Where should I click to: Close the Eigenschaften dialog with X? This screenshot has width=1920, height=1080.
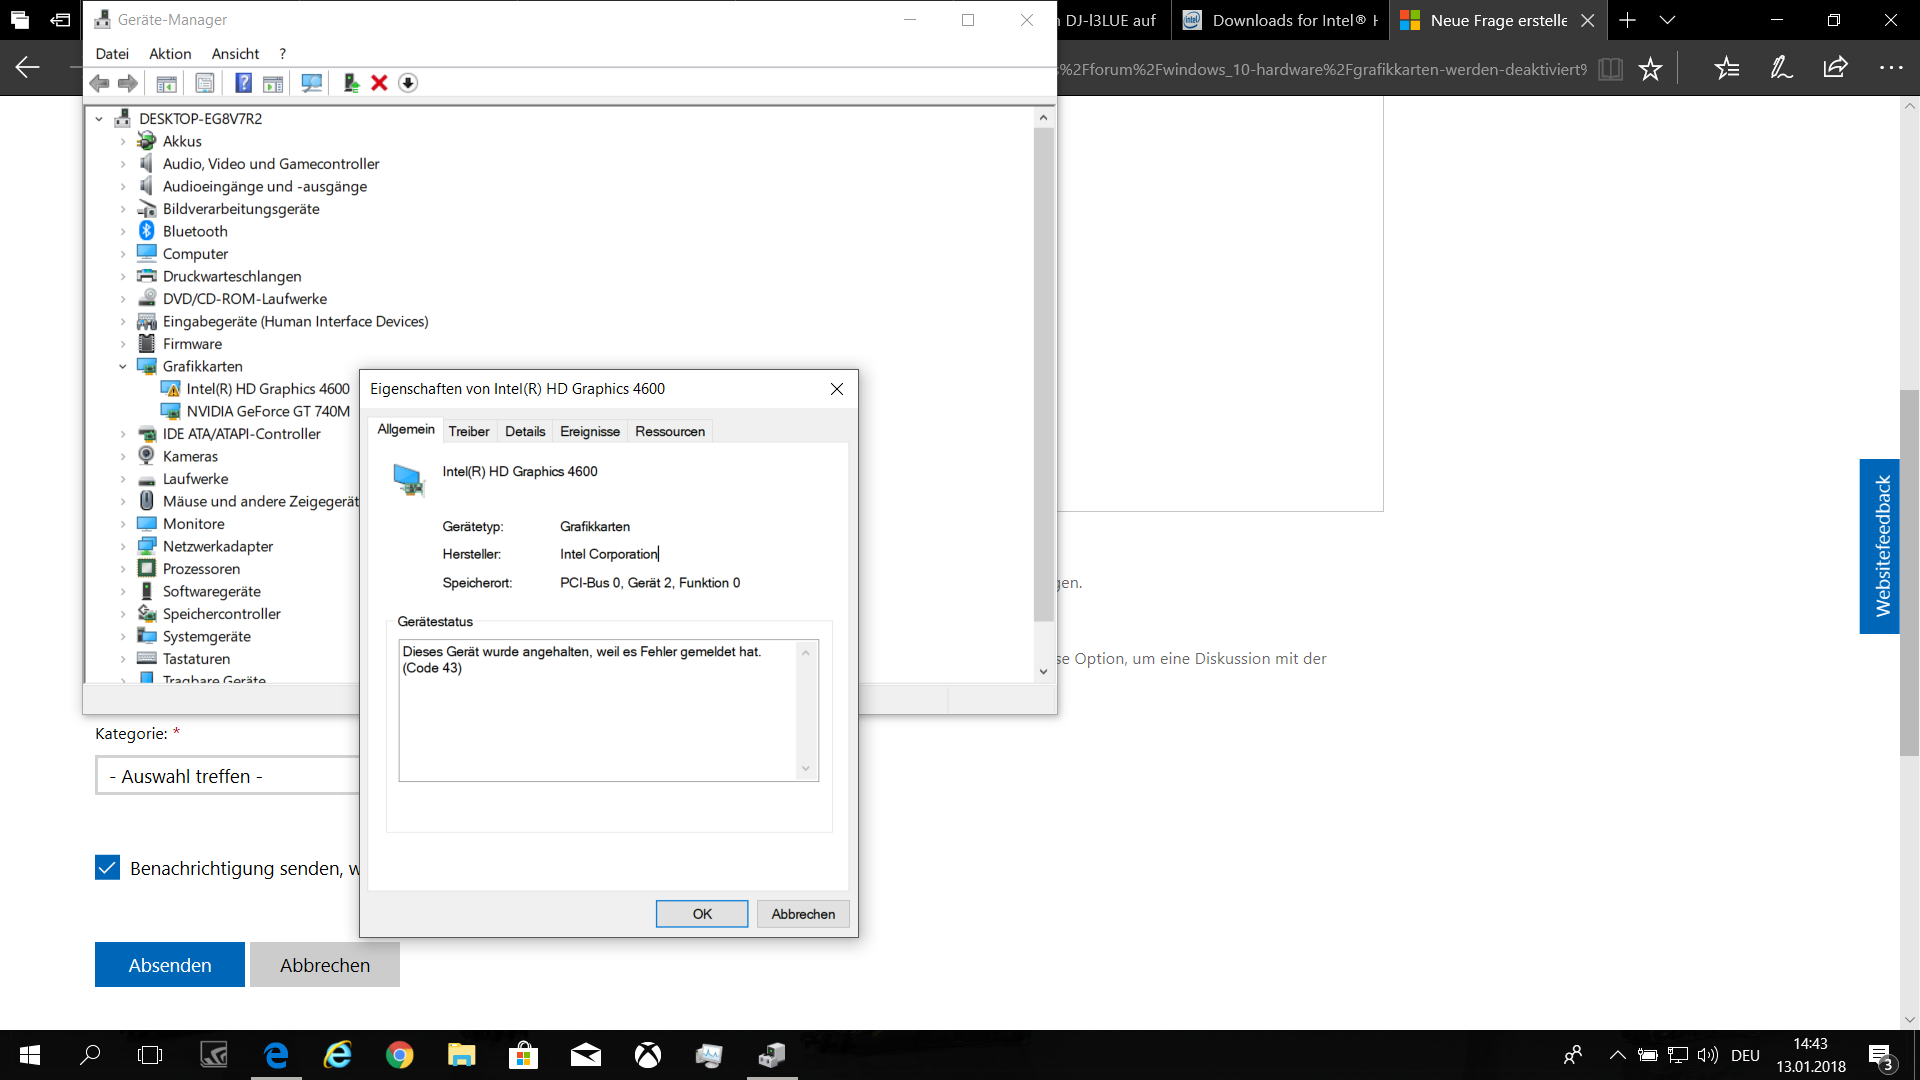837,389
